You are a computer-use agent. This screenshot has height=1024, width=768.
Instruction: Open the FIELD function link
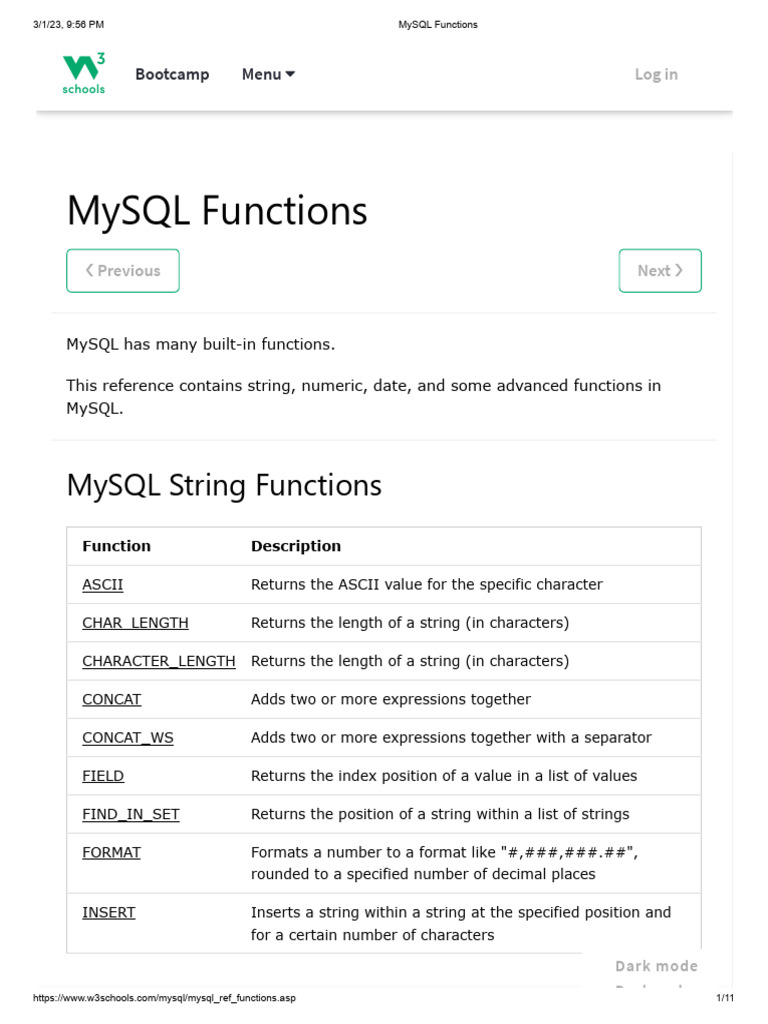(103, 776)
